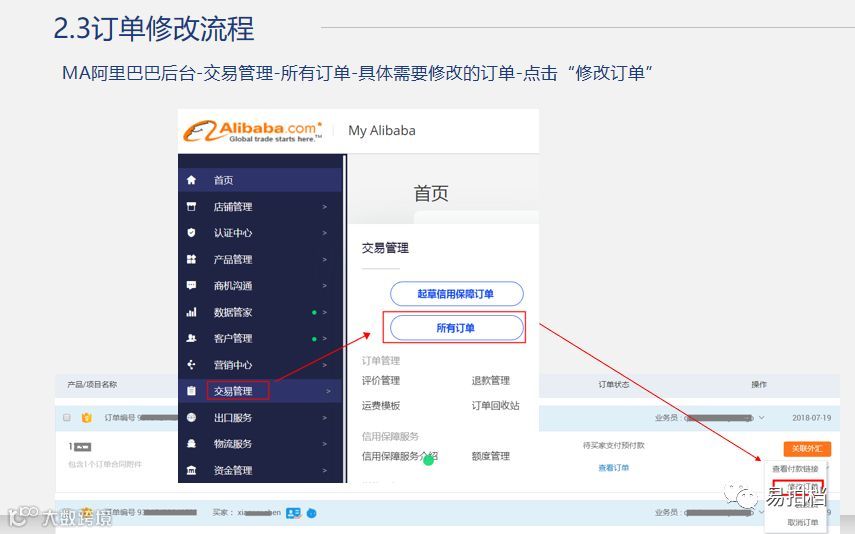
Task: Click the bank icon beside 资金管理
Action: click(x=191, y=470)
